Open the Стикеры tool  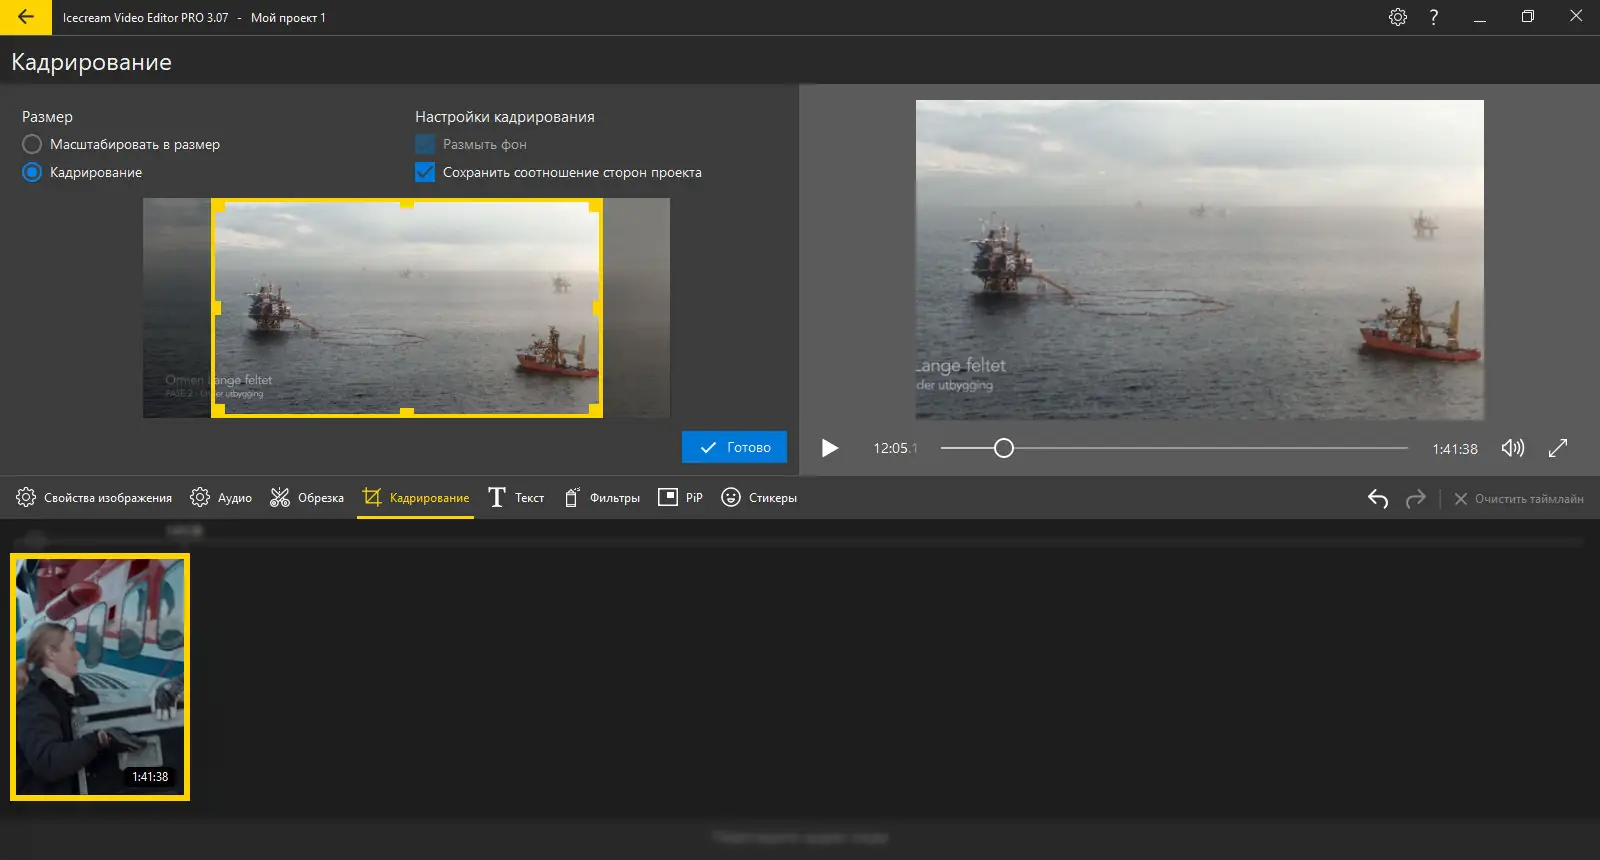coord(759,498)
